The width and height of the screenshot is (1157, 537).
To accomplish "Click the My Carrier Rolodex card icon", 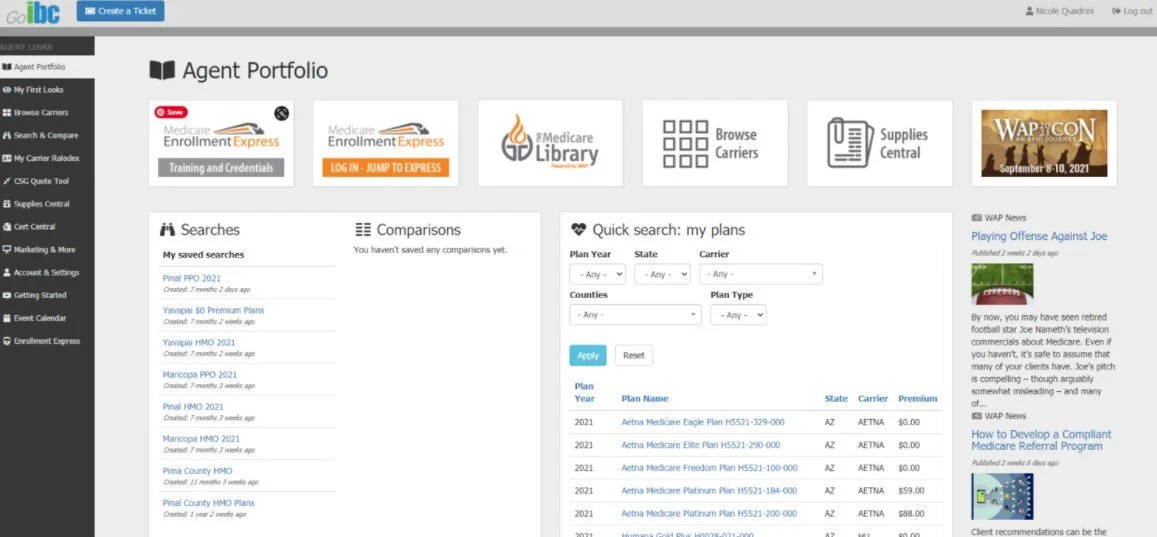I will (7, 159).
